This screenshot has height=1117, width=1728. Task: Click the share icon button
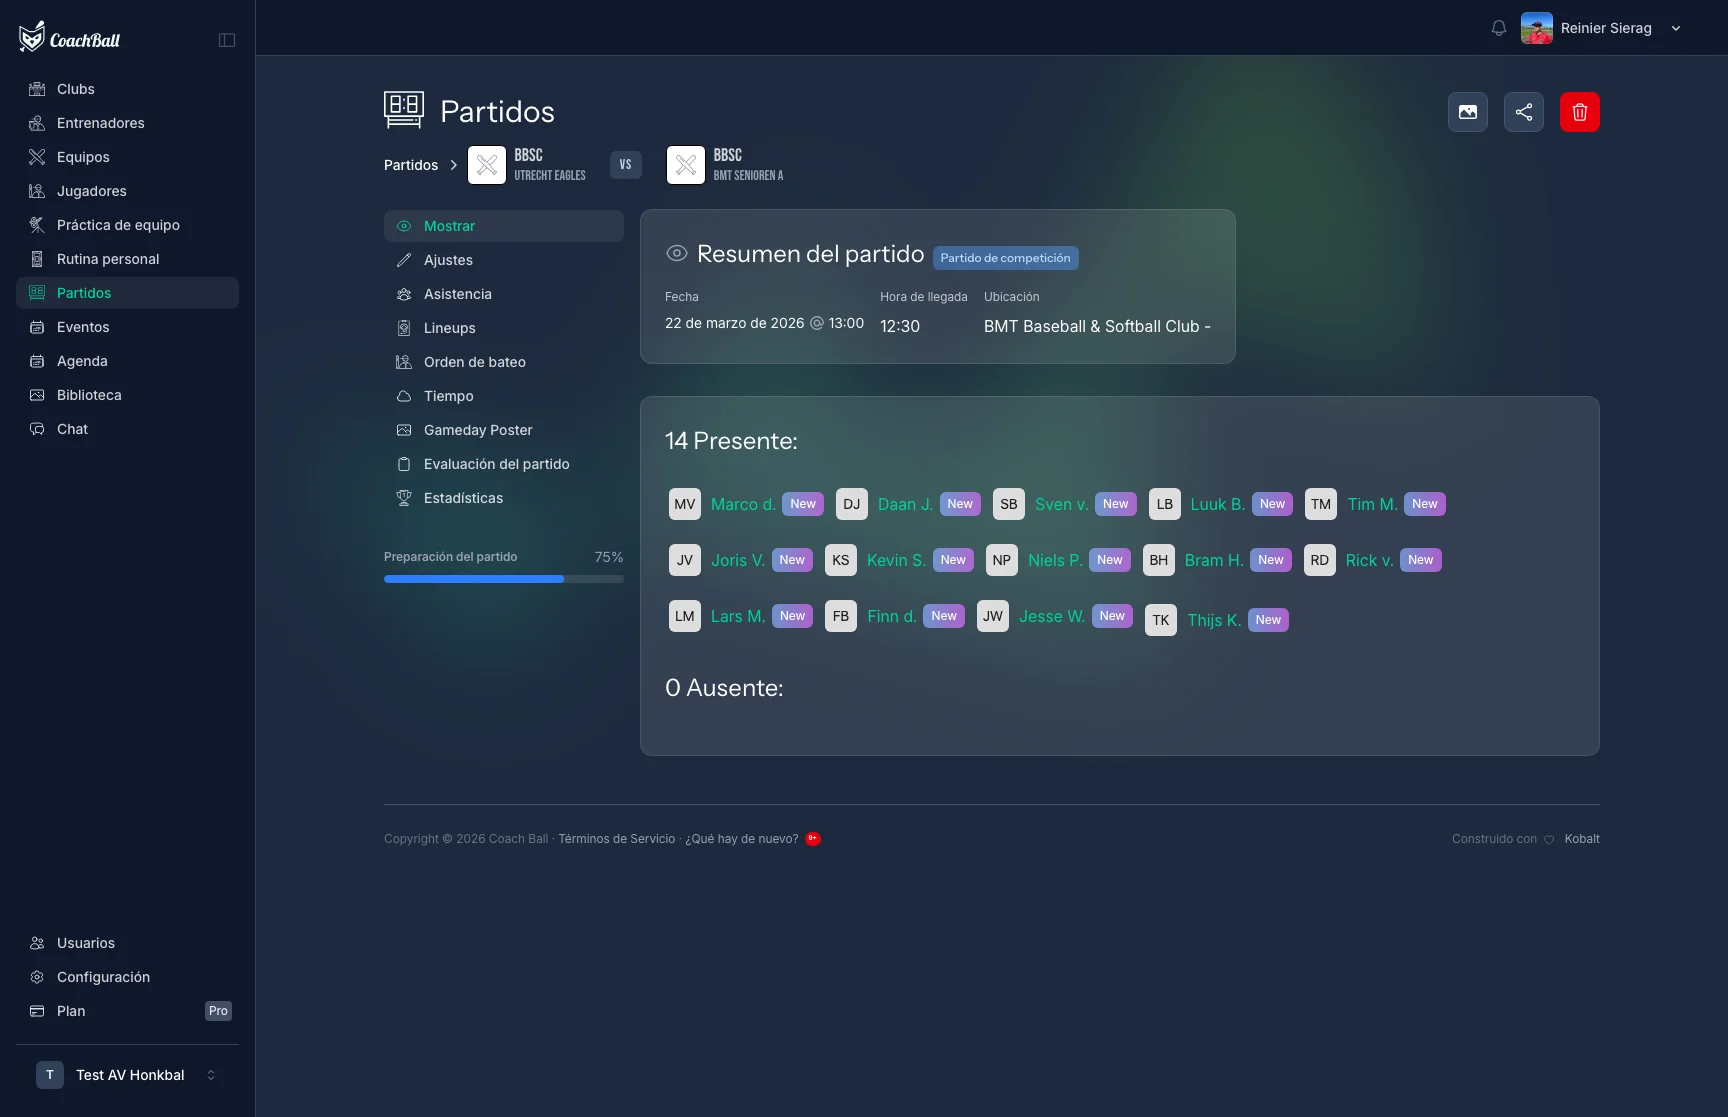(x=1523, y=112)
